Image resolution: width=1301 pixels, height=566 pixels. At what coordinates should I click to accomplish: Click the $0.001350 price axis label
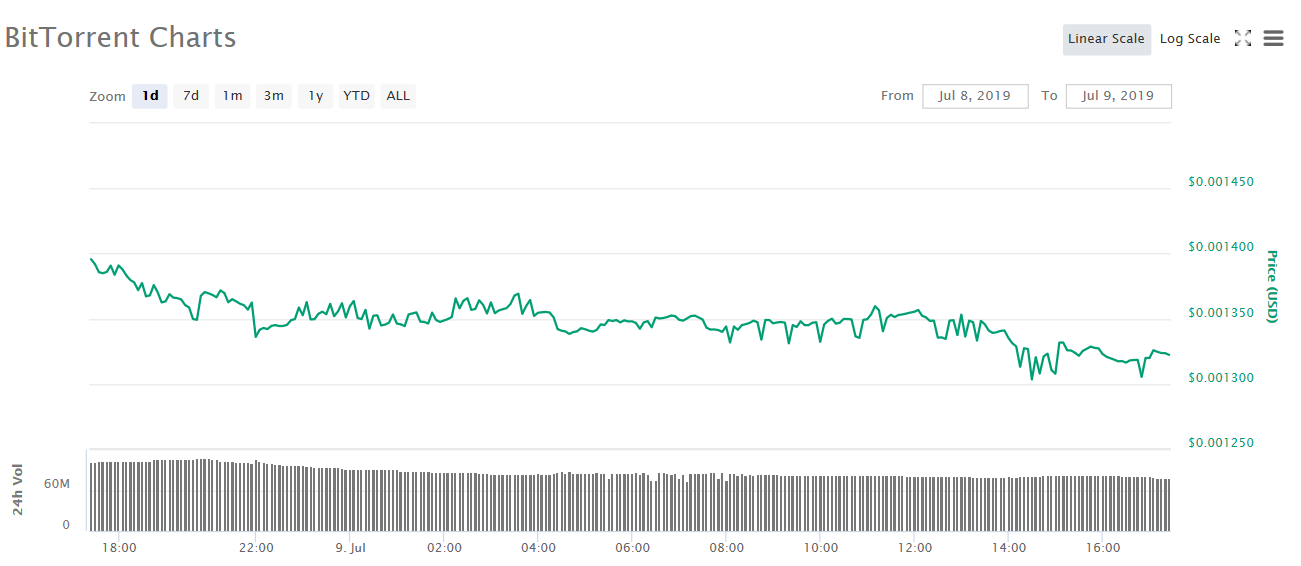1221,313
